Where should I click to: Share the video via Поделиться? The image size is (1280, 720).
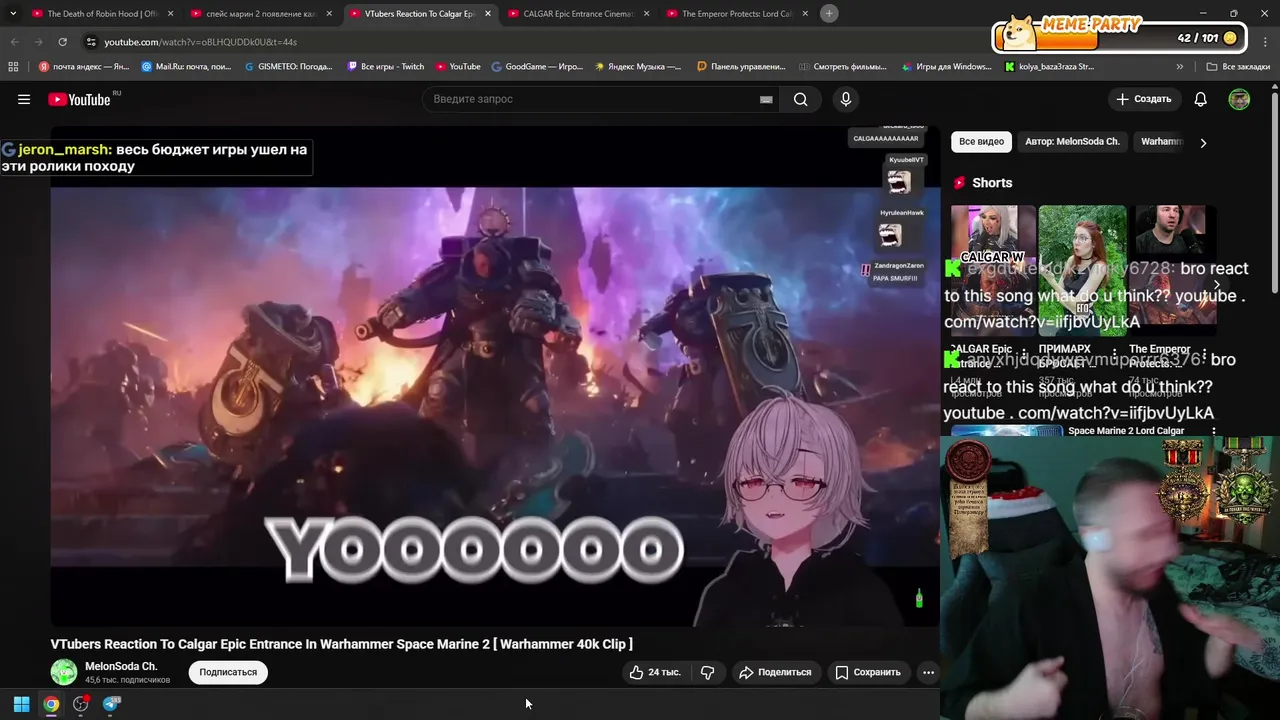775,672
